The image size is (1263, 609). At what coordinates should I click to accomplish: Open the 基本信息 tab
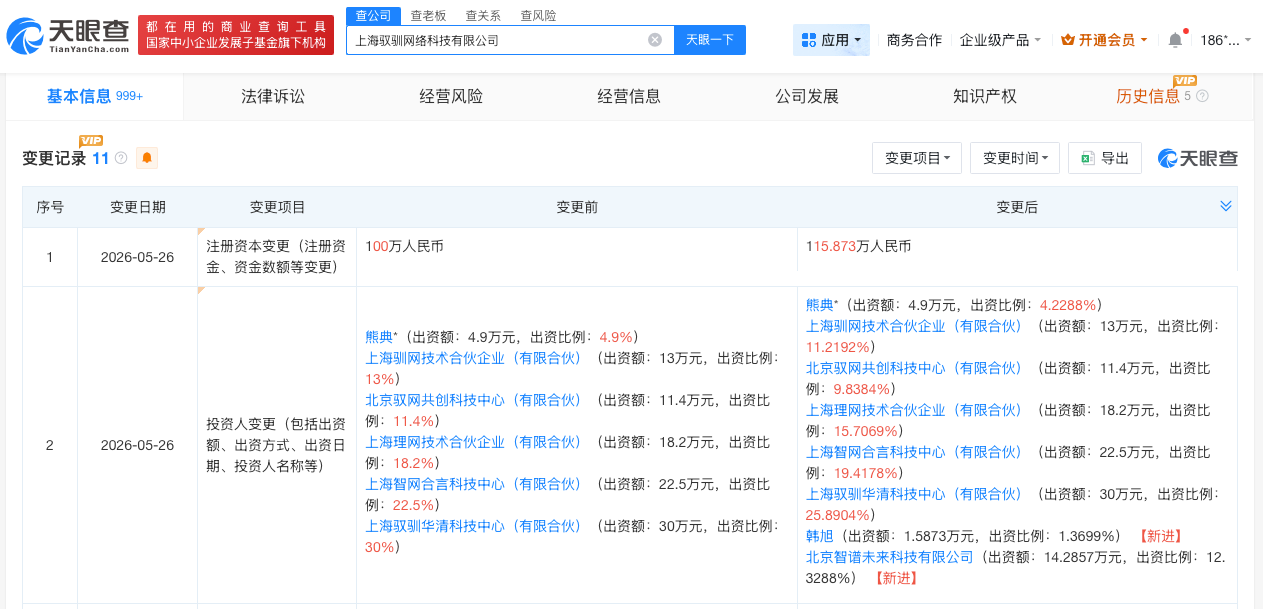coord(95,96)
